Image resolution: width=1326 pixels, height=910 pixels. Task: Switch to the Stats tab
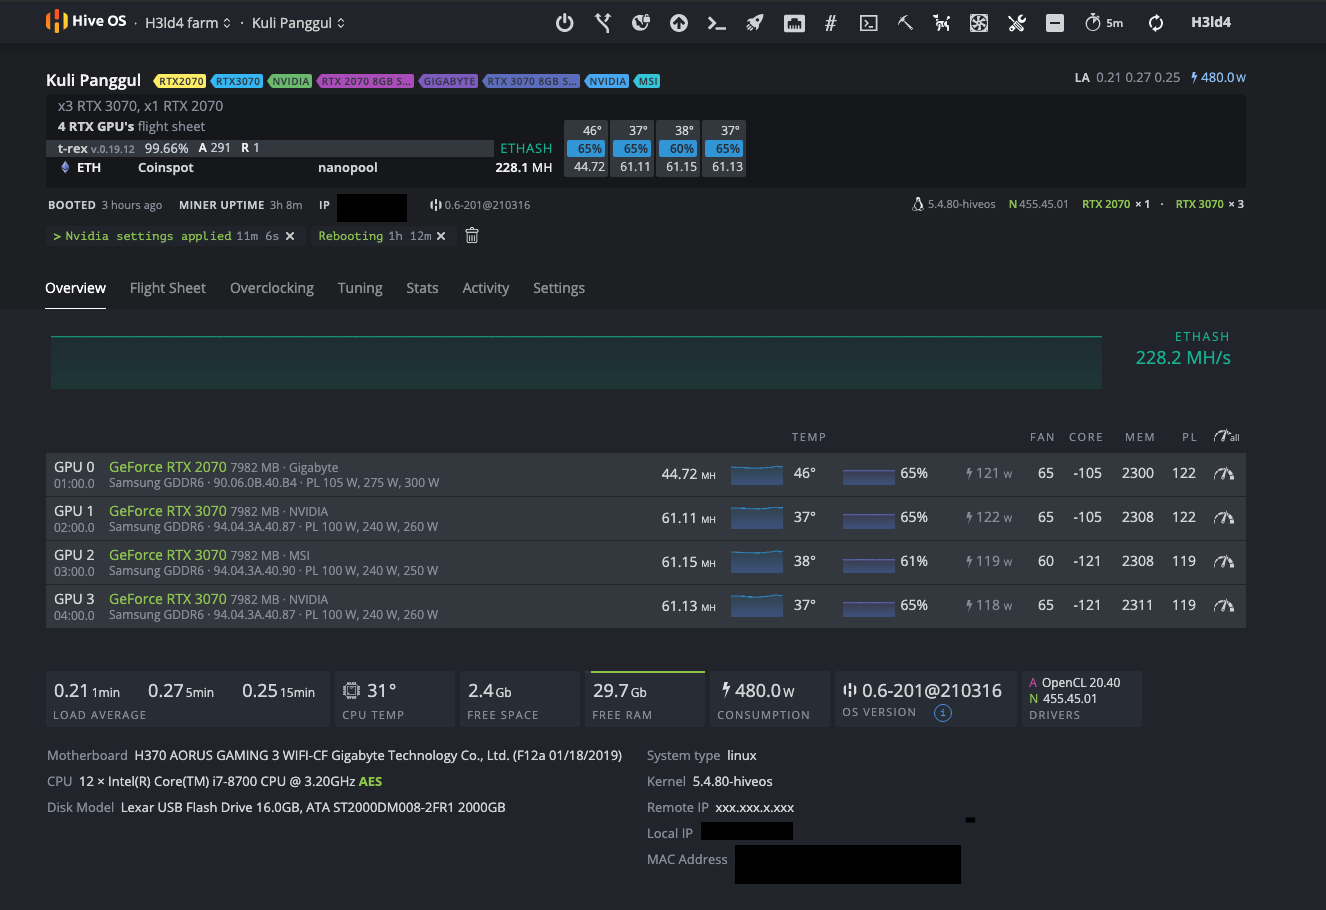point(422,288)
